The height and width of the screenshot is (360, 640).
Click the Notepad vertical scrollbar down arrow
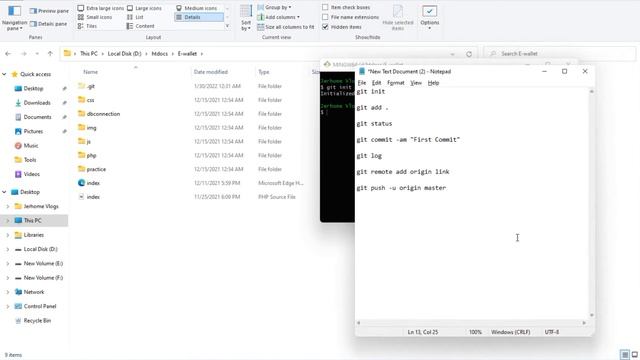pos(591,315)
